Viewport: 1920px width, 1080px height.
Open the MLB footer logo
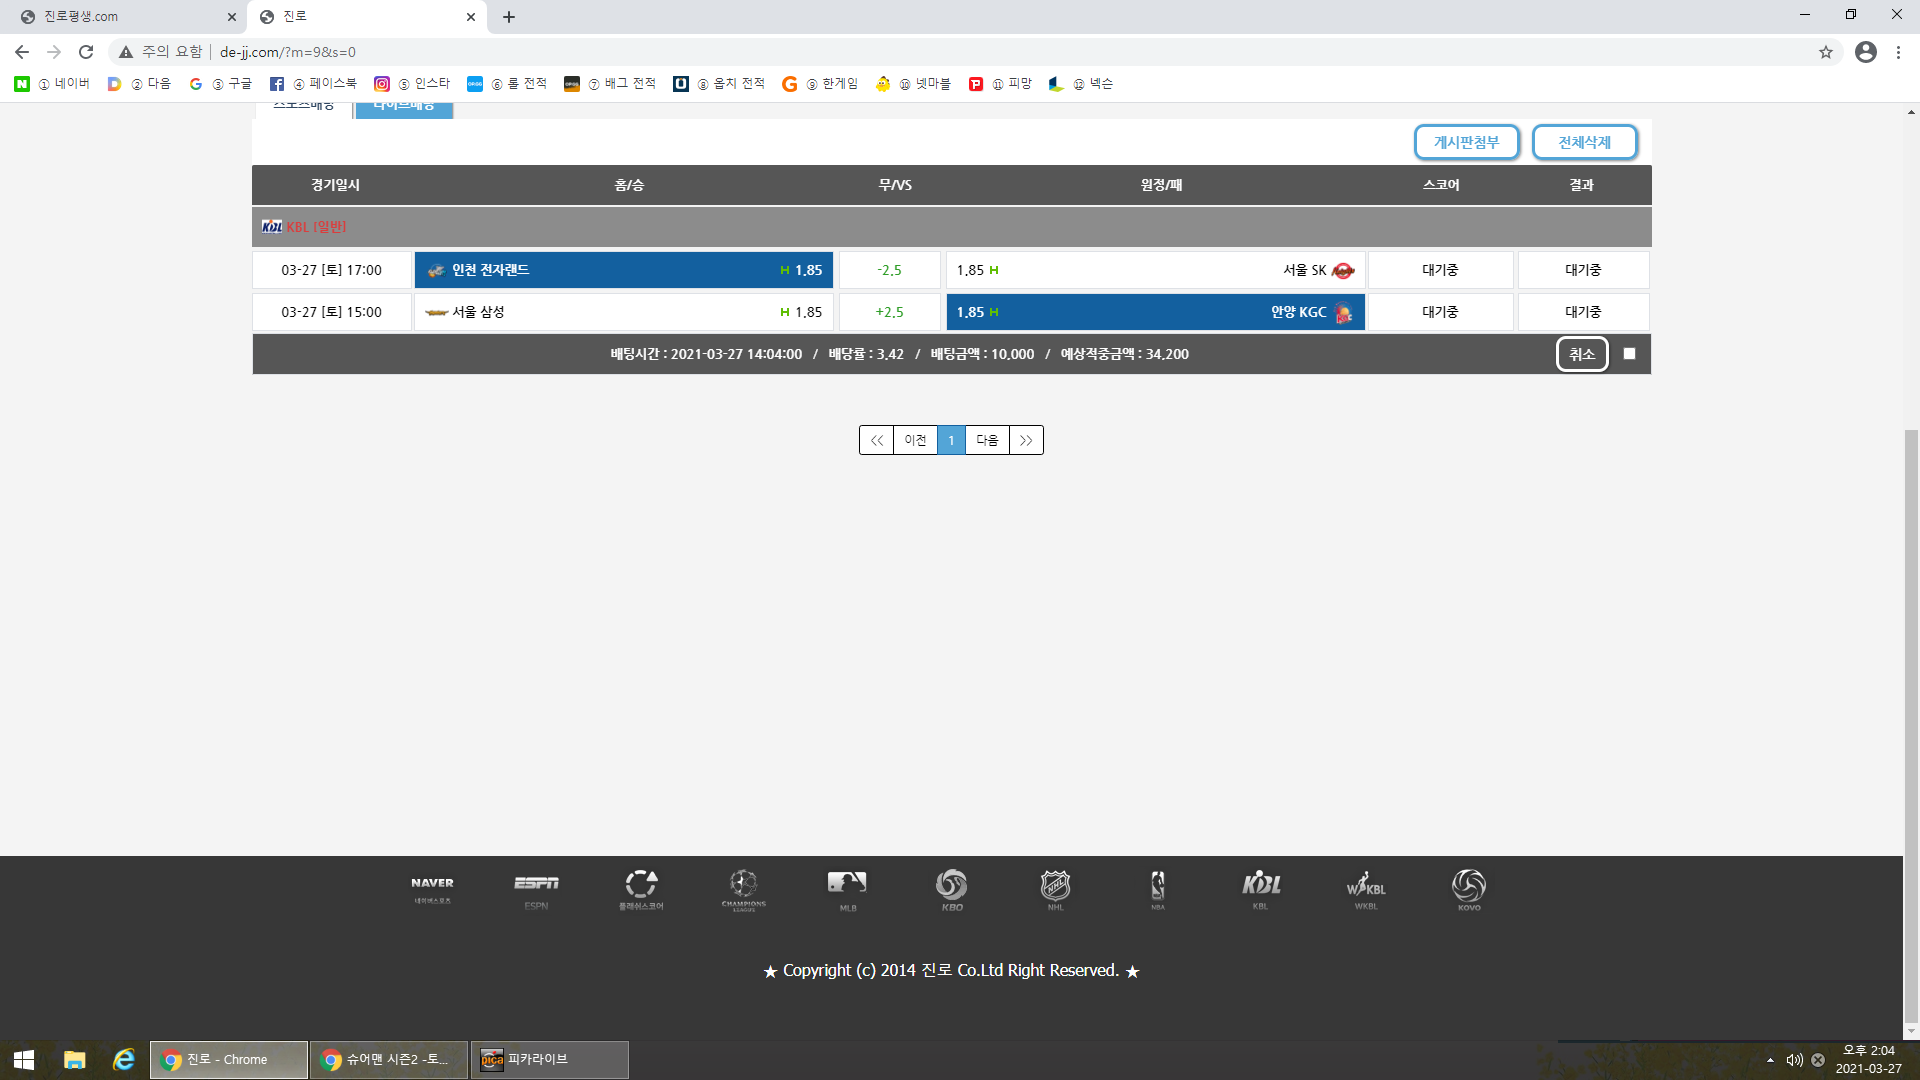(847, 889)
